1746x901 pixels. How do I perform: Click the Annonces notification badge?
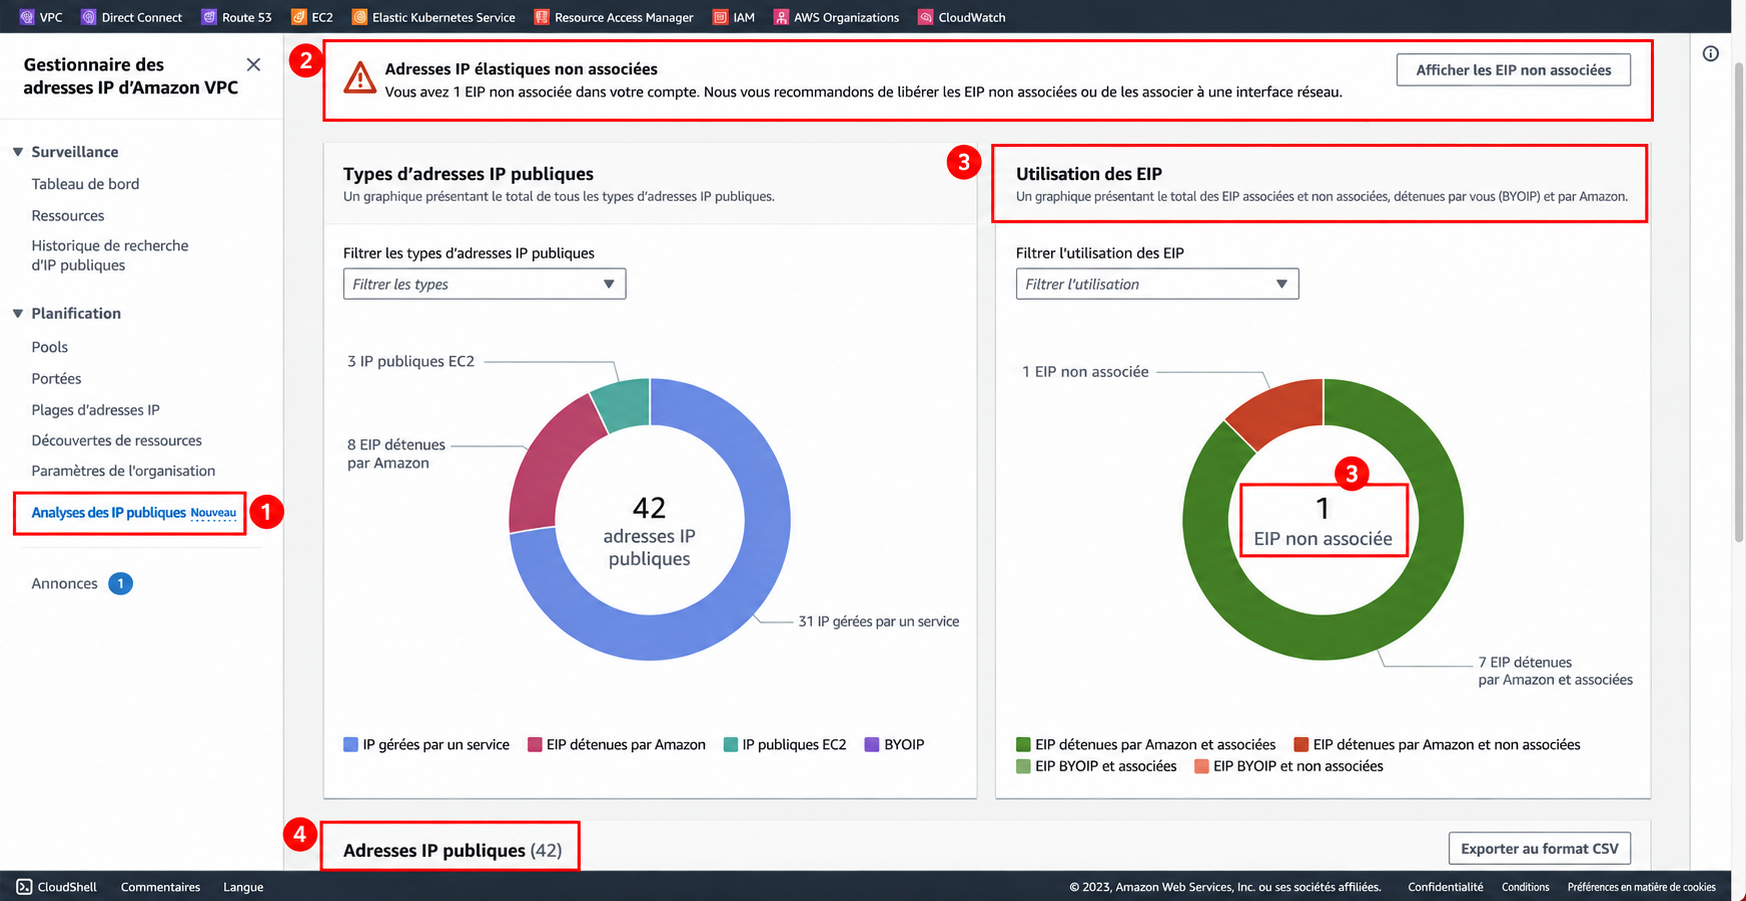[x=120, y=583]
